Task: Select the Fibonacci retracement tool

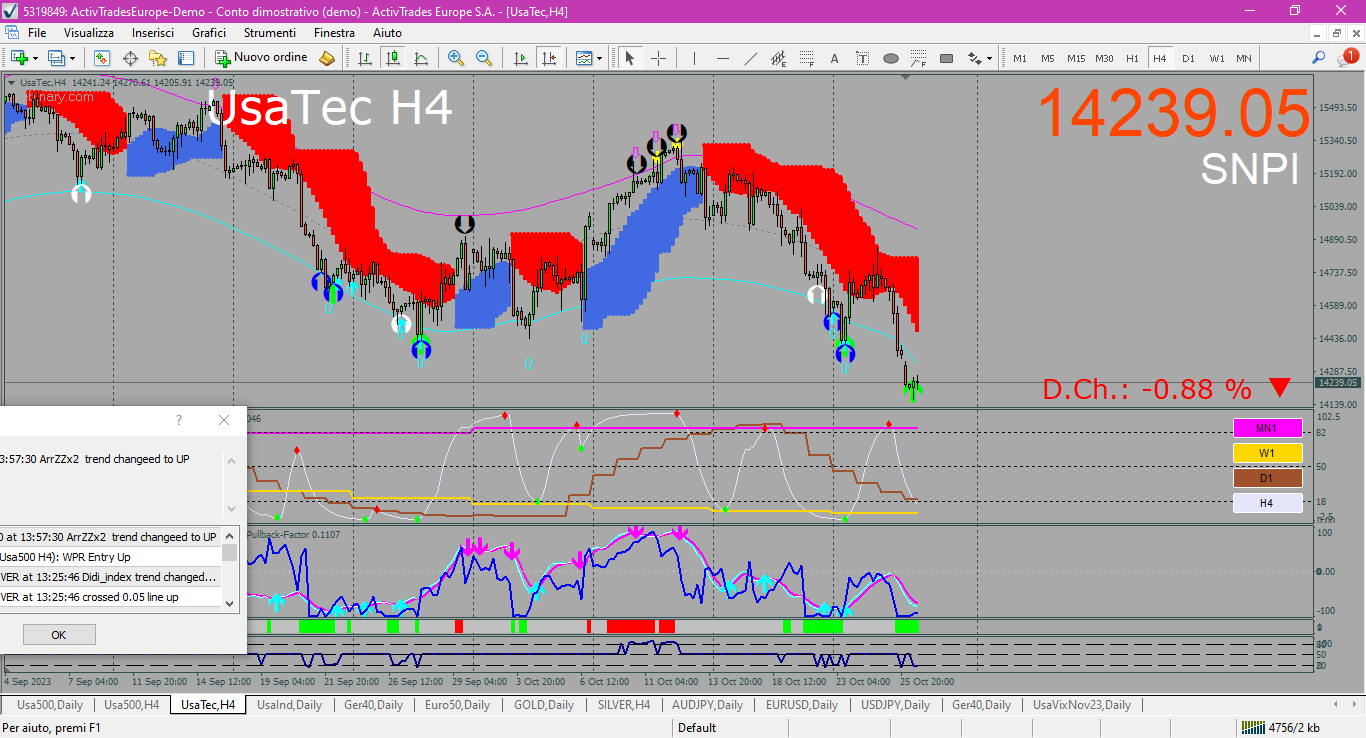Action: pyautogui.click(x=806, y=58)
